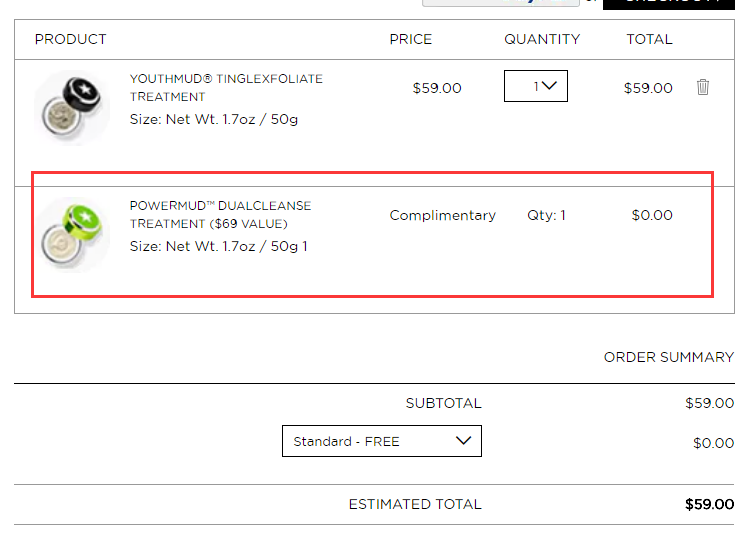This screenshot has height=558, width=750.
Task: Click the PRODUCT column header
Action: click(x=71, y=39)
